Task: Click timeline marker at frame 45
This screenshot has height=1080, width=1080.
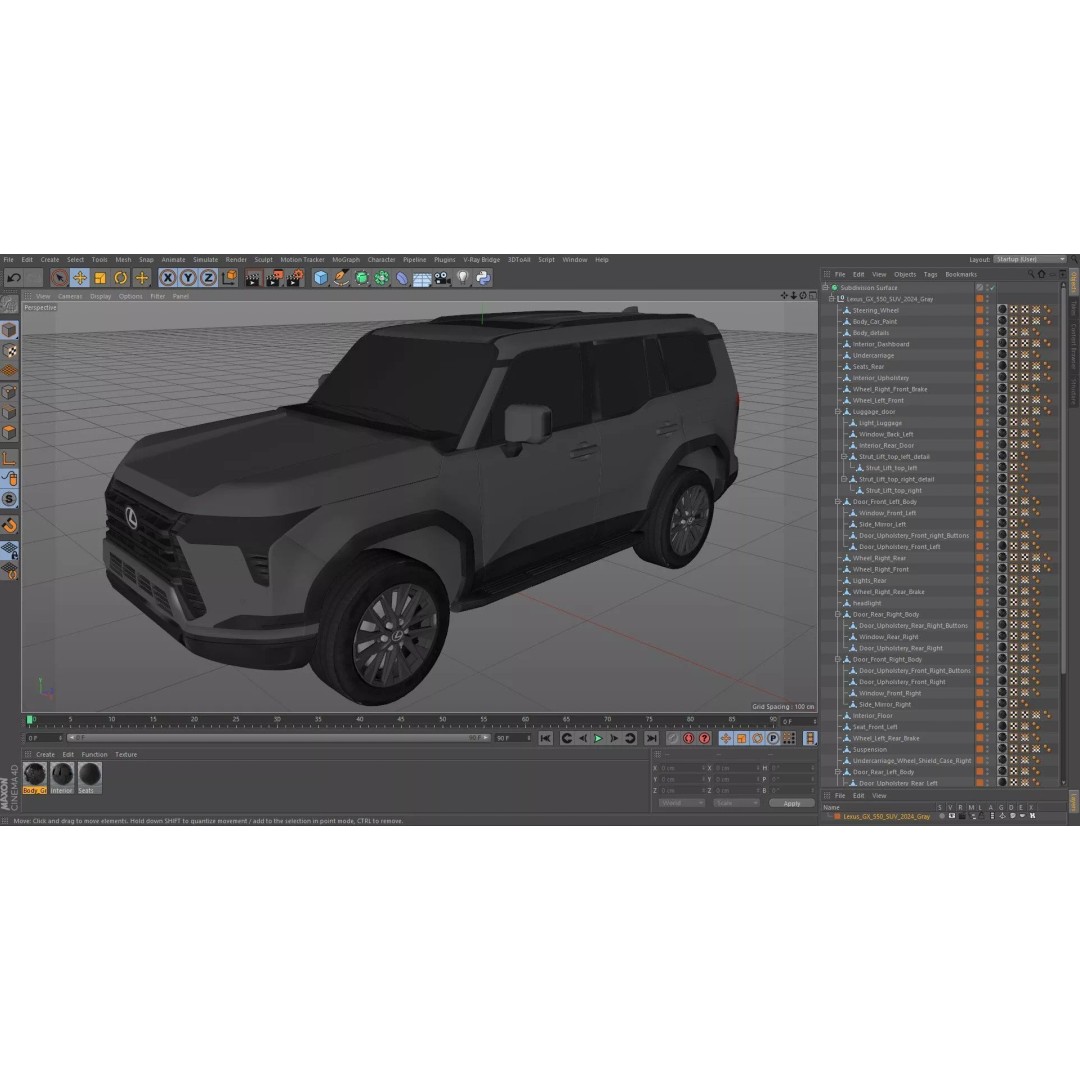Action: pos(401,720)
